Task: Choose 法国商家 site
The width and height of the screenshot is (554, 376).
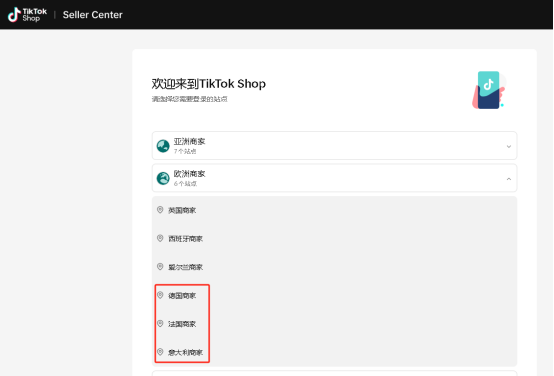Action: [182, 324]
